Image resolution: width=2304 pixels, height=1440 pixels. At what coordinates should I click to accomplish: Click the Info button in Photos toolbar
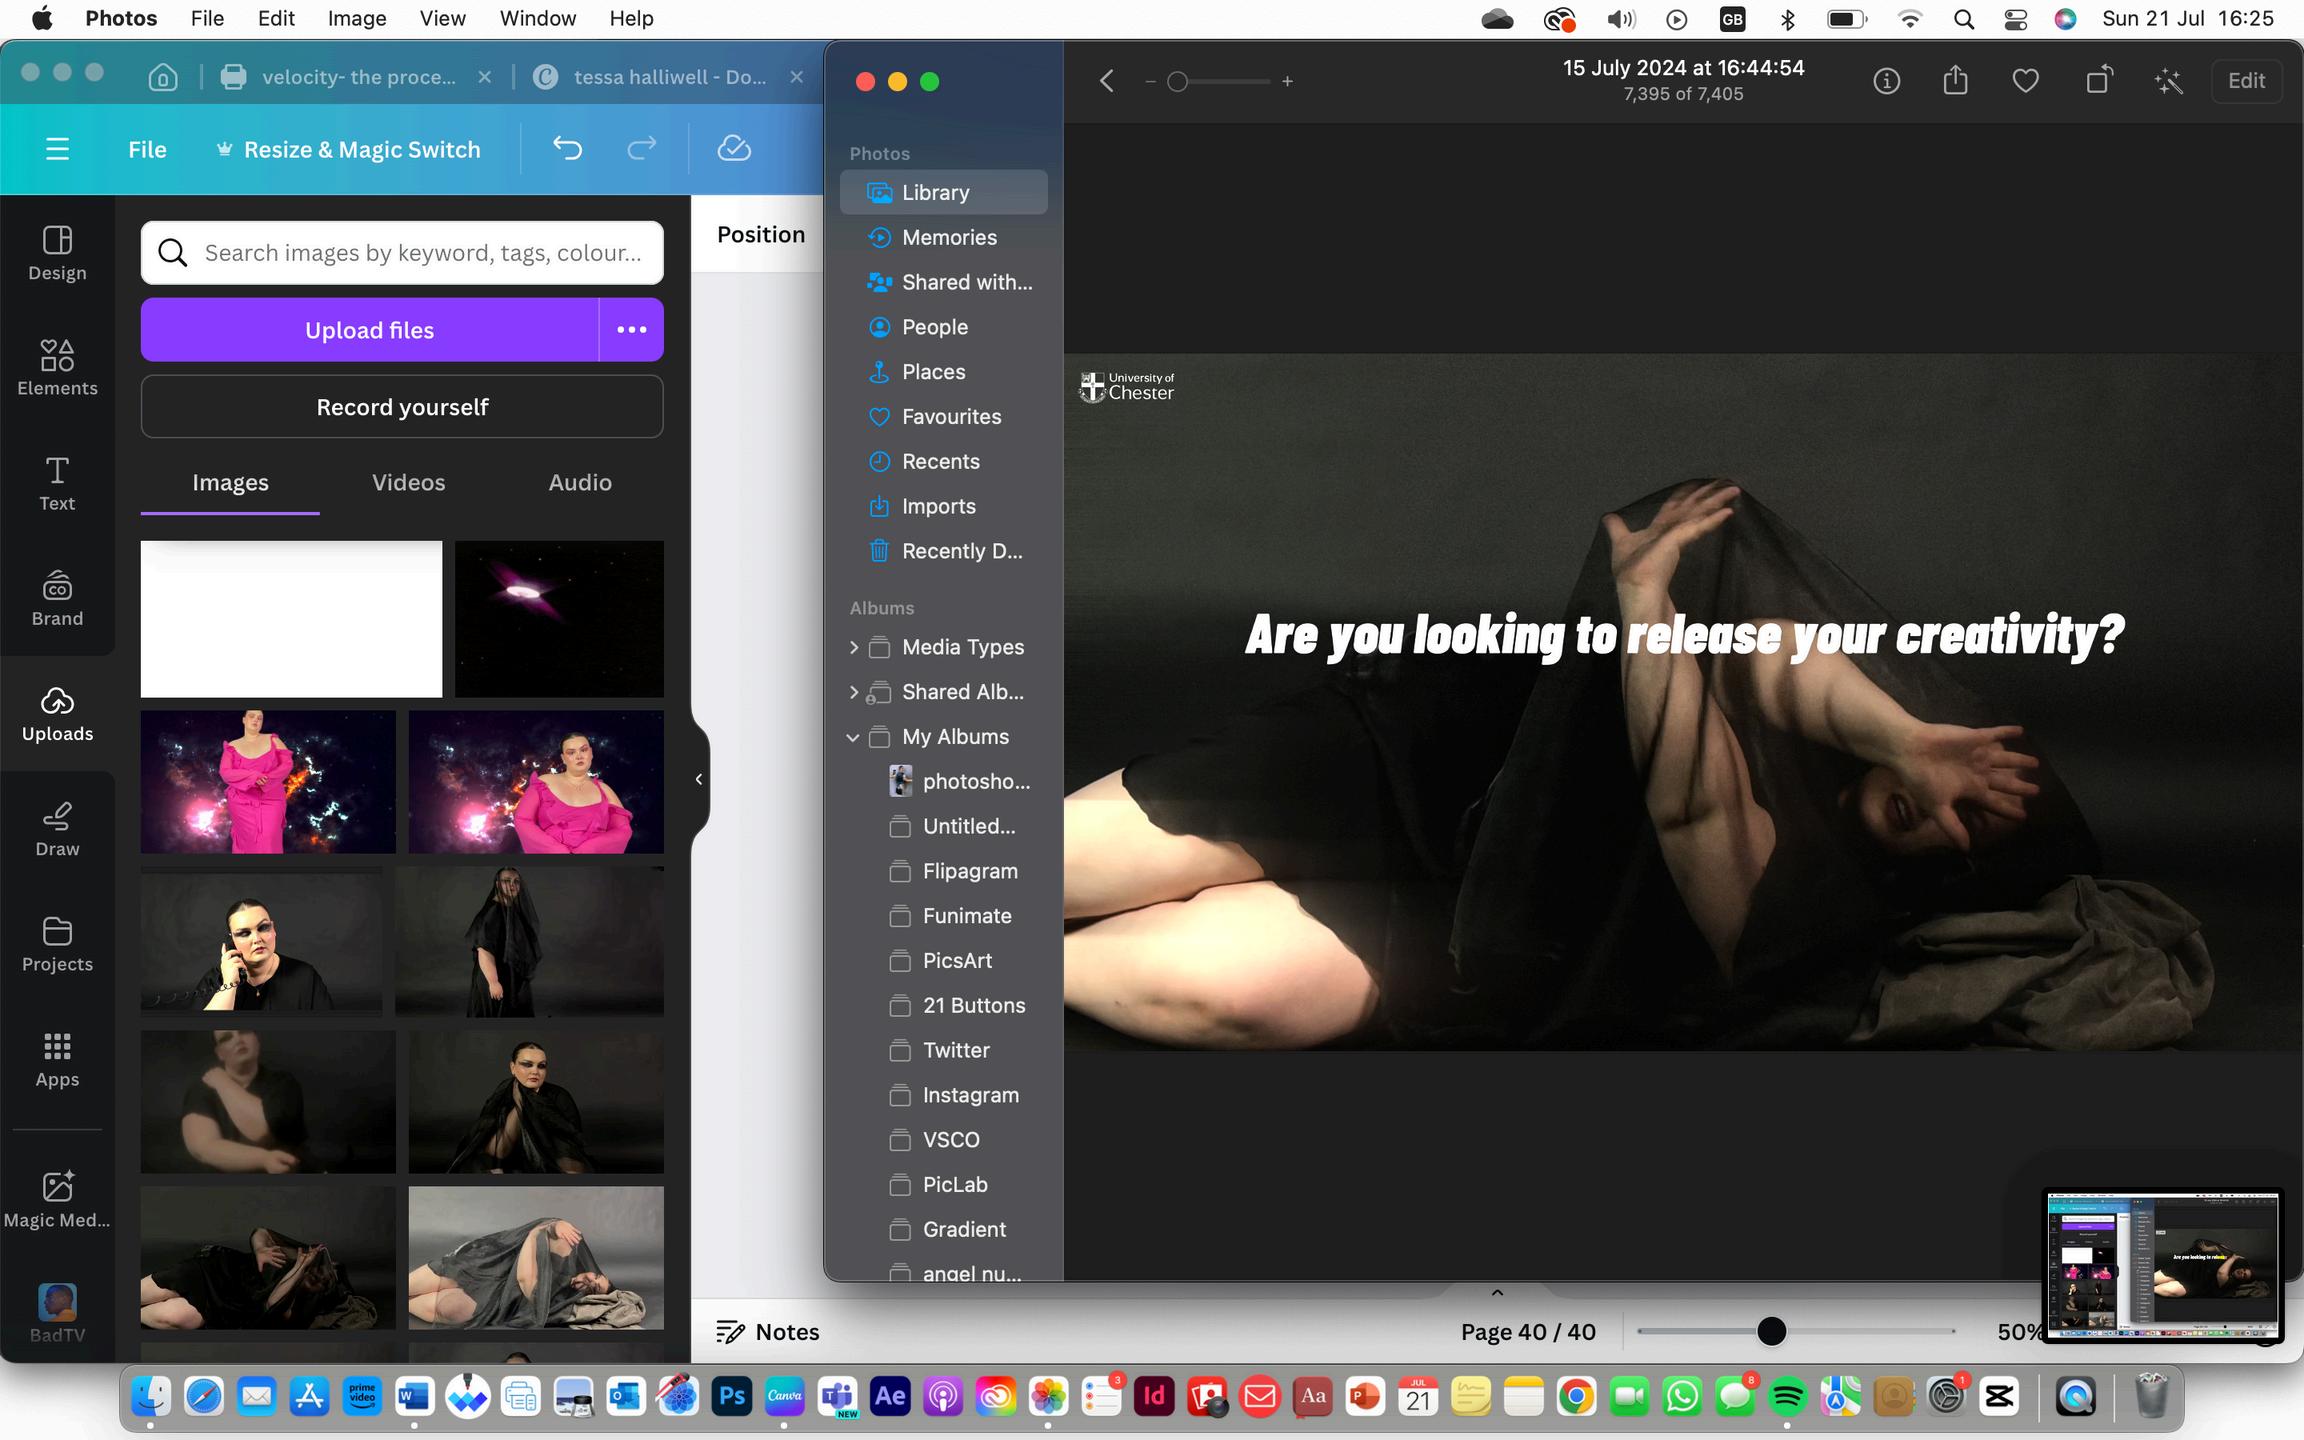tap(1886, 81)
